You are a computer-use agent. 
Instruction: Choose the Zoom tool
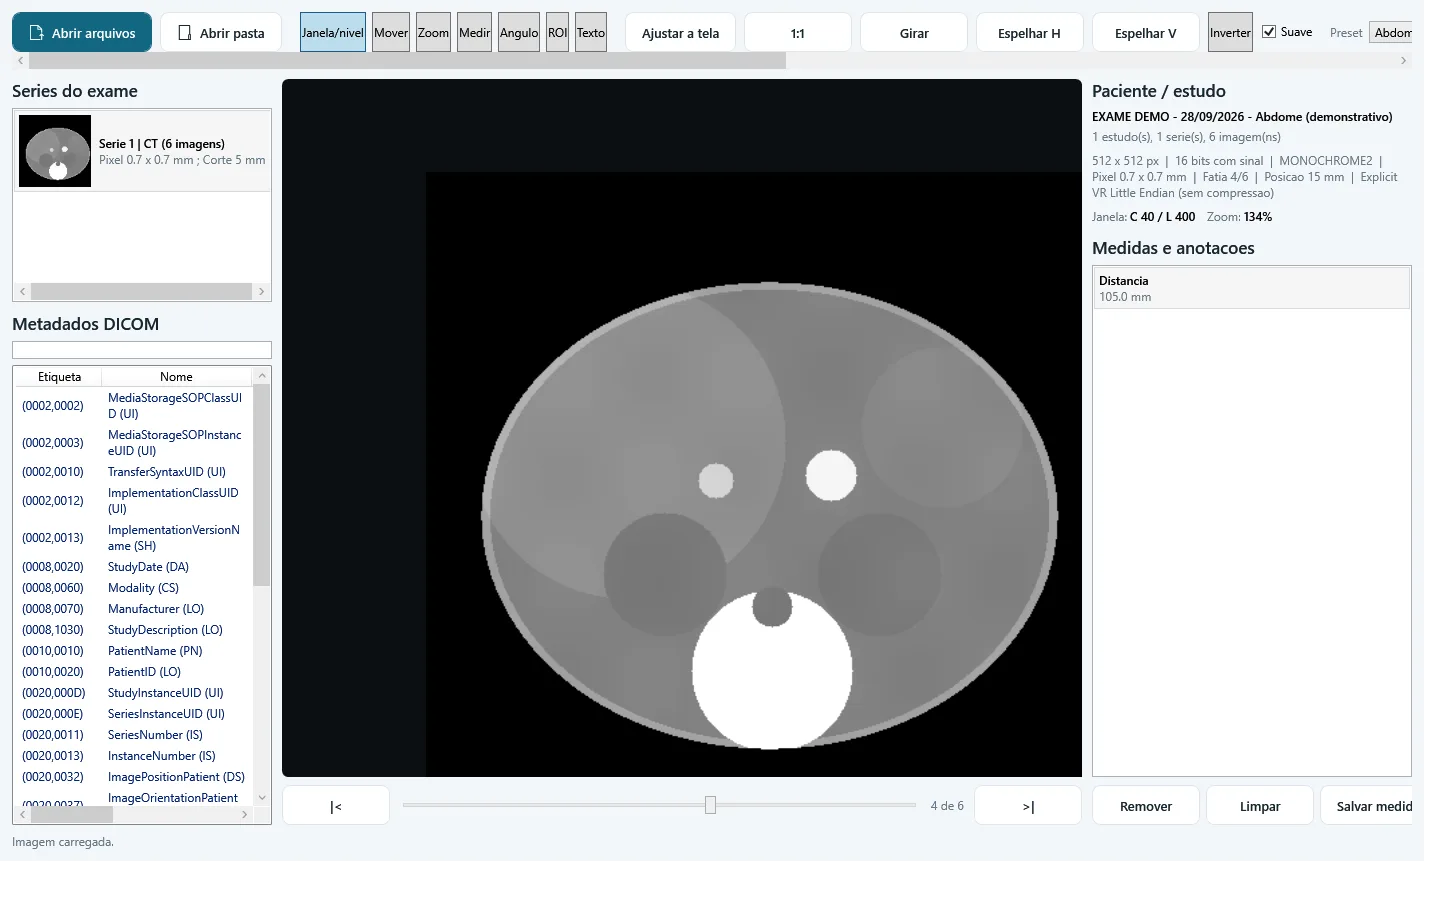pyautogui.click(x=433, y=33)
